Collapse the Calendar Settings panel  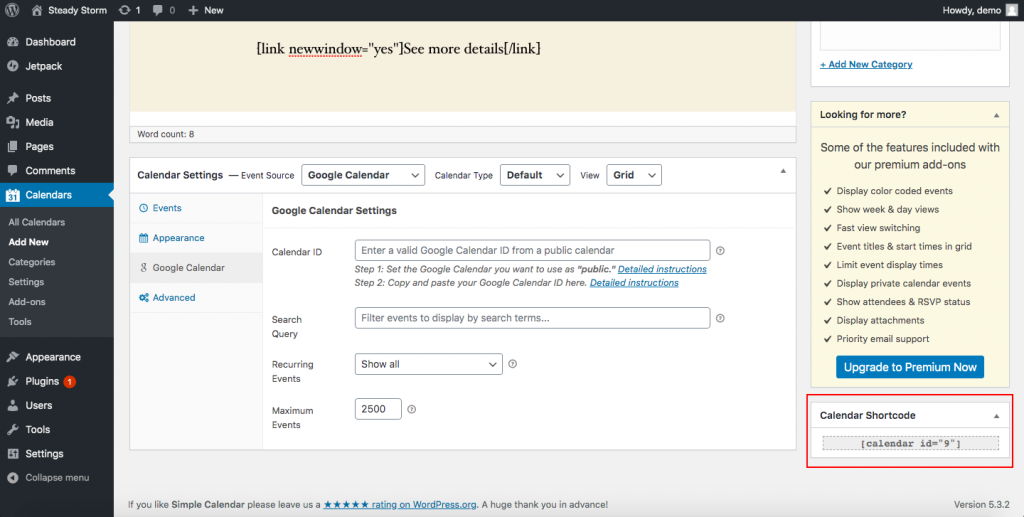tap(783, 171)
